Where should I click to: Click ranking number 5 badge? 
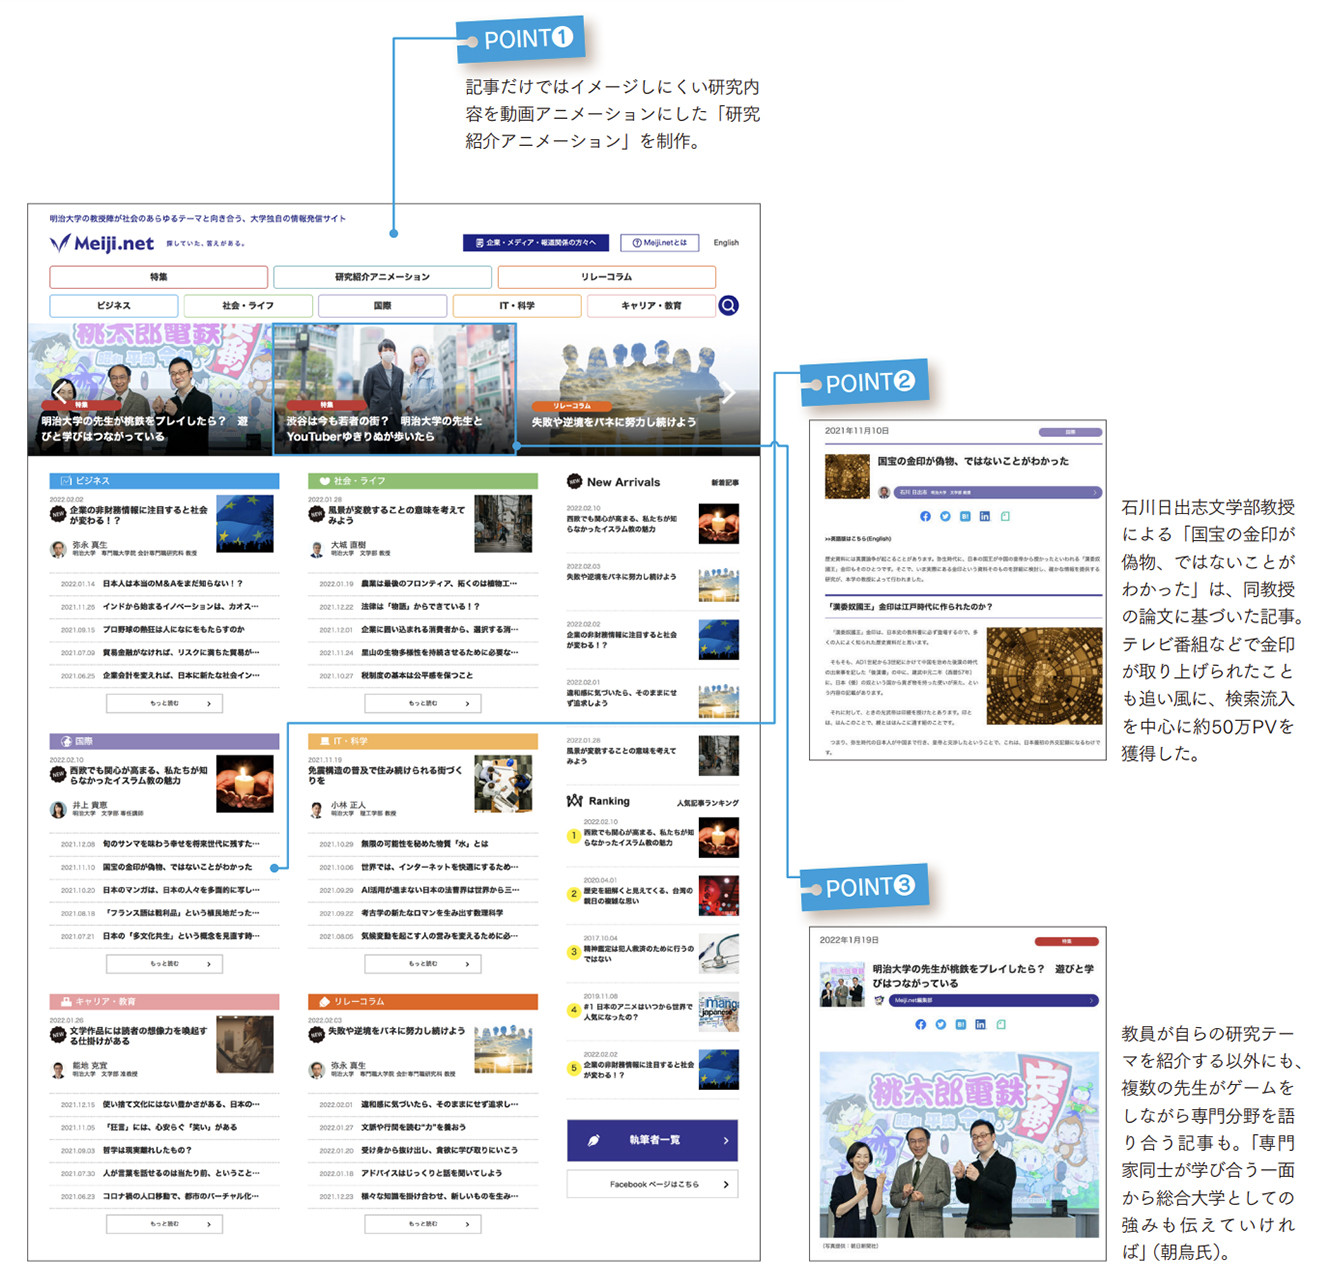tap(574, 1068)
